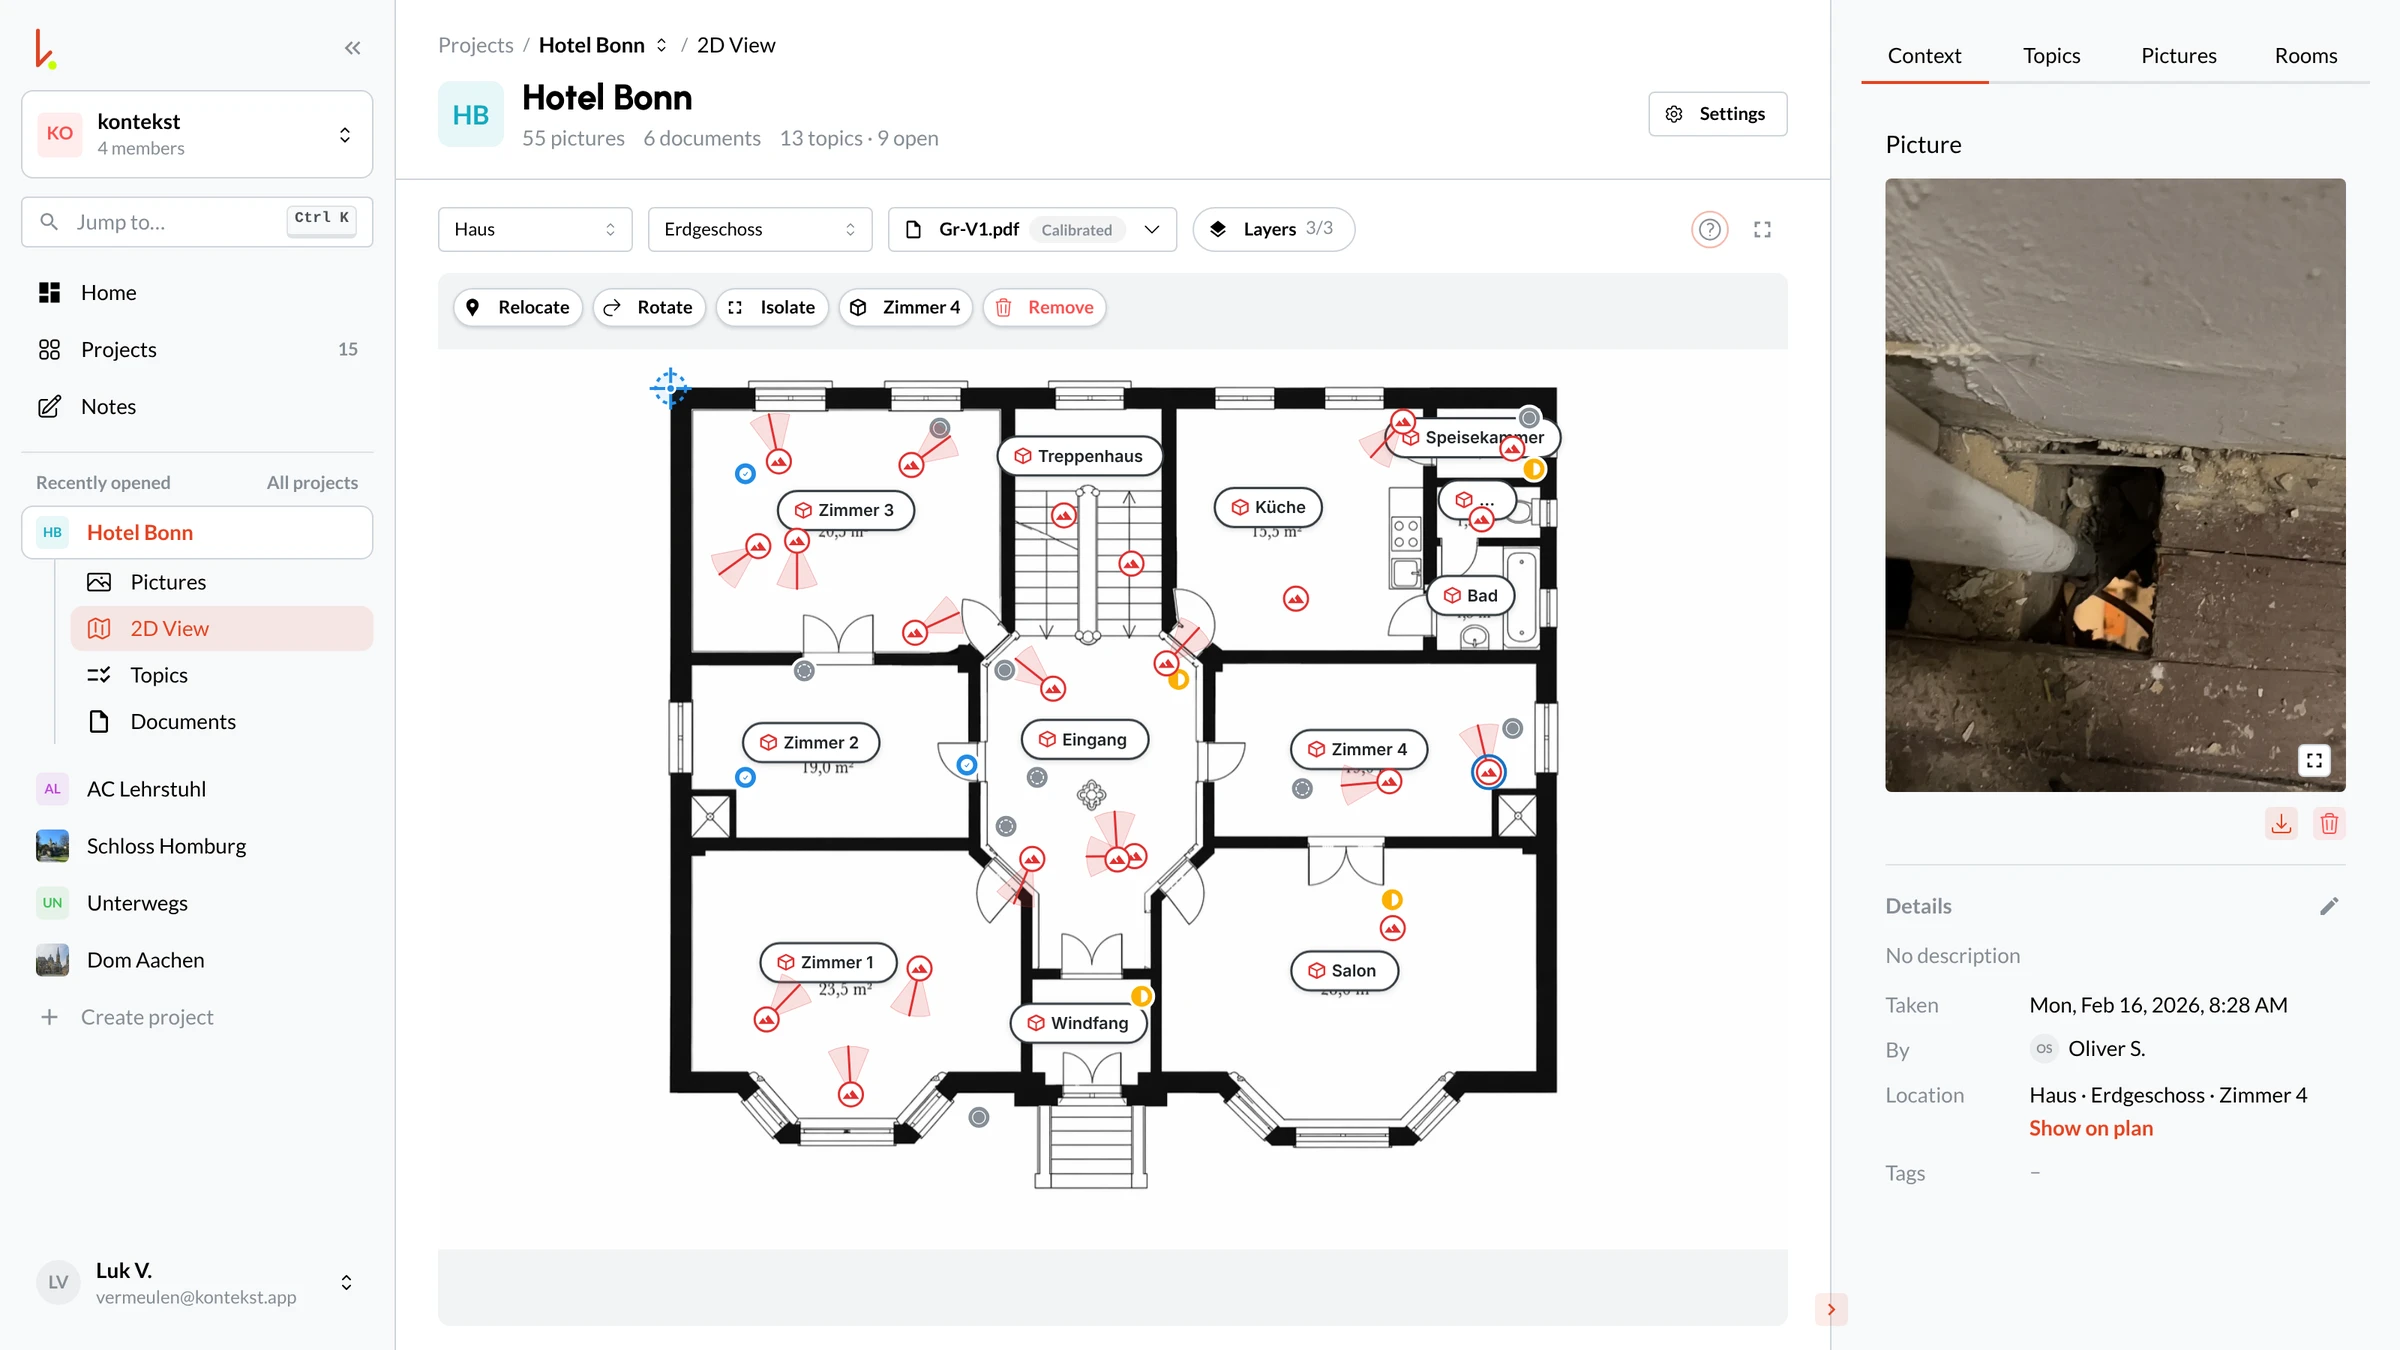Collapse right panel with red chevron
2400x1350 pixels.
click(x=1831, y=1309)
